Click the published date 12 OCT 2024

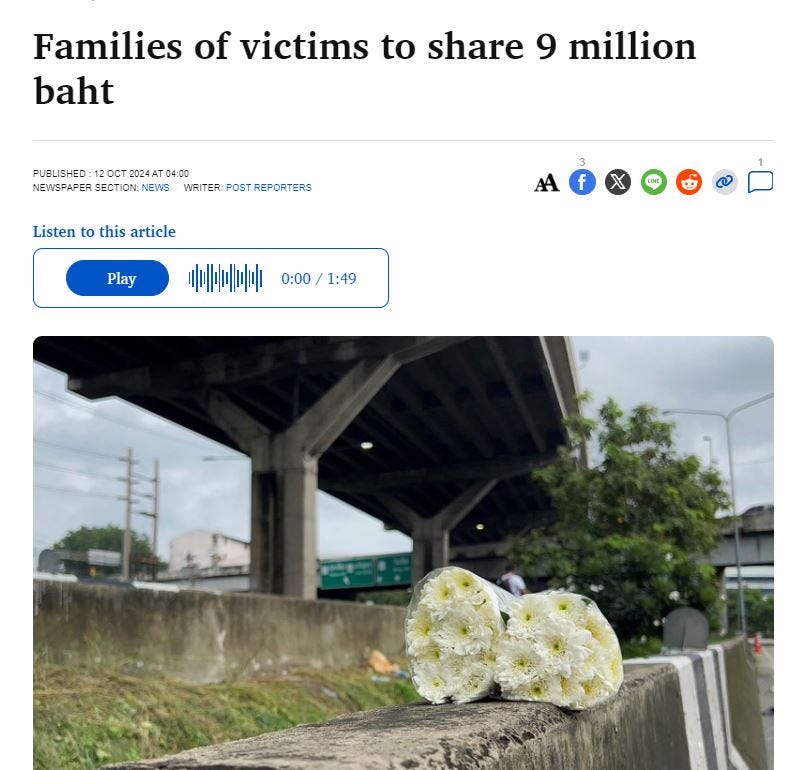(121, 174)
